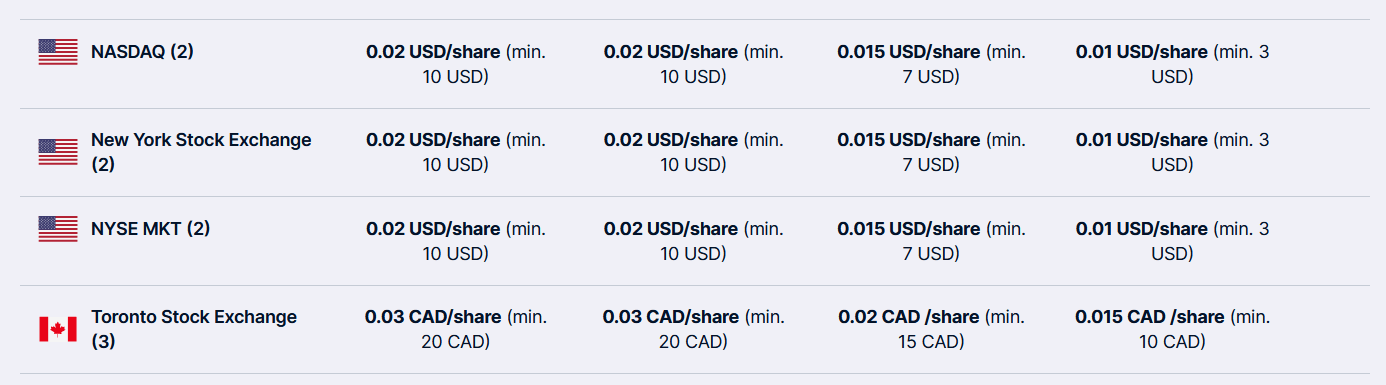Viewport: 1386px width, 385px height.
Task: Click New York Stock Exchange second 0.02 USD/share cell
Action: click(693, 152)
